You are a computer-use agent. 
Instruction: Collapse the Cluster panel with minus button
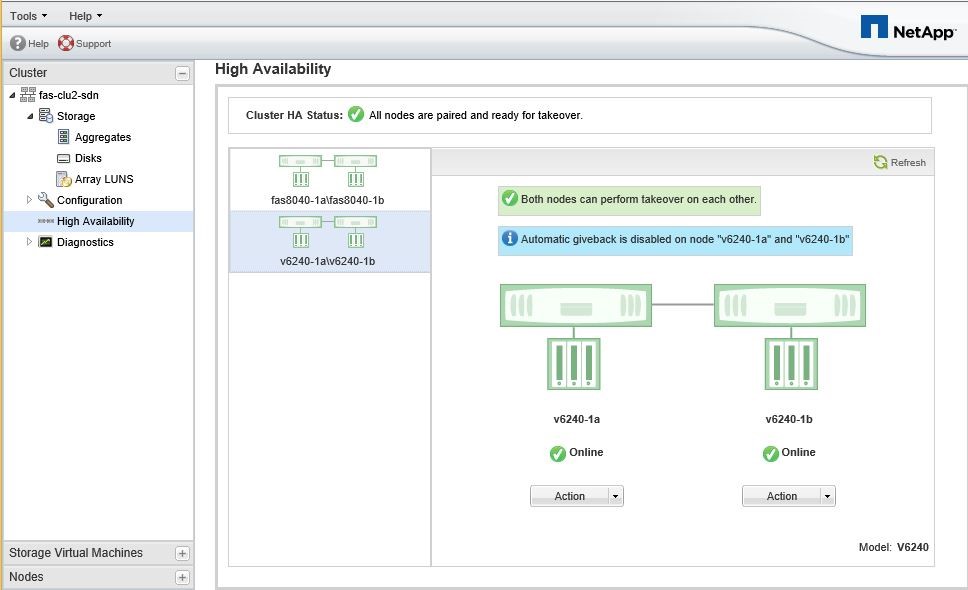coord(182,73)
